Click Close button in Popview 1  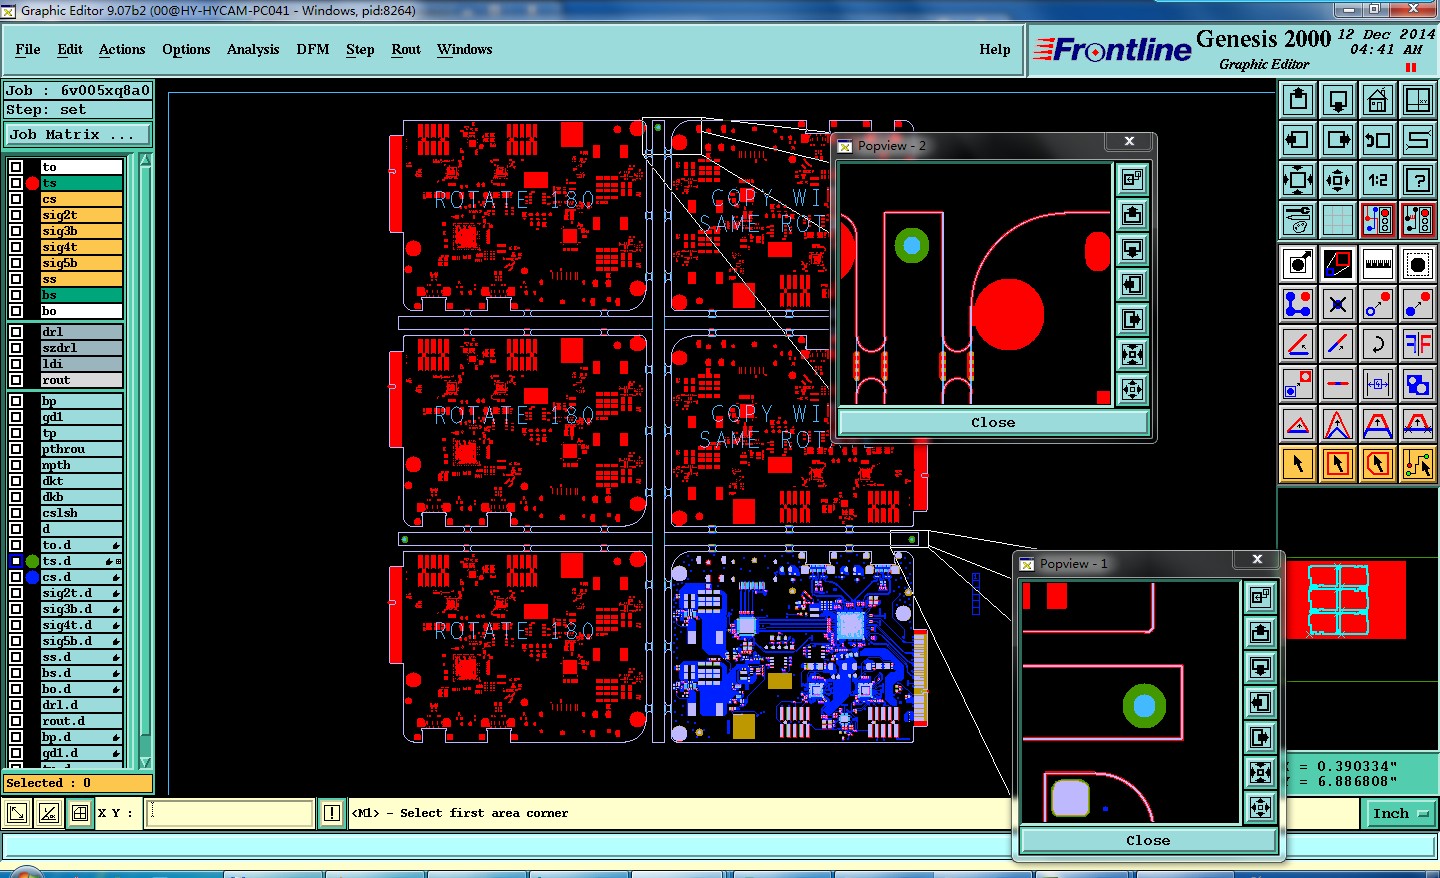pyautogui.click(x=1148, y=840)
